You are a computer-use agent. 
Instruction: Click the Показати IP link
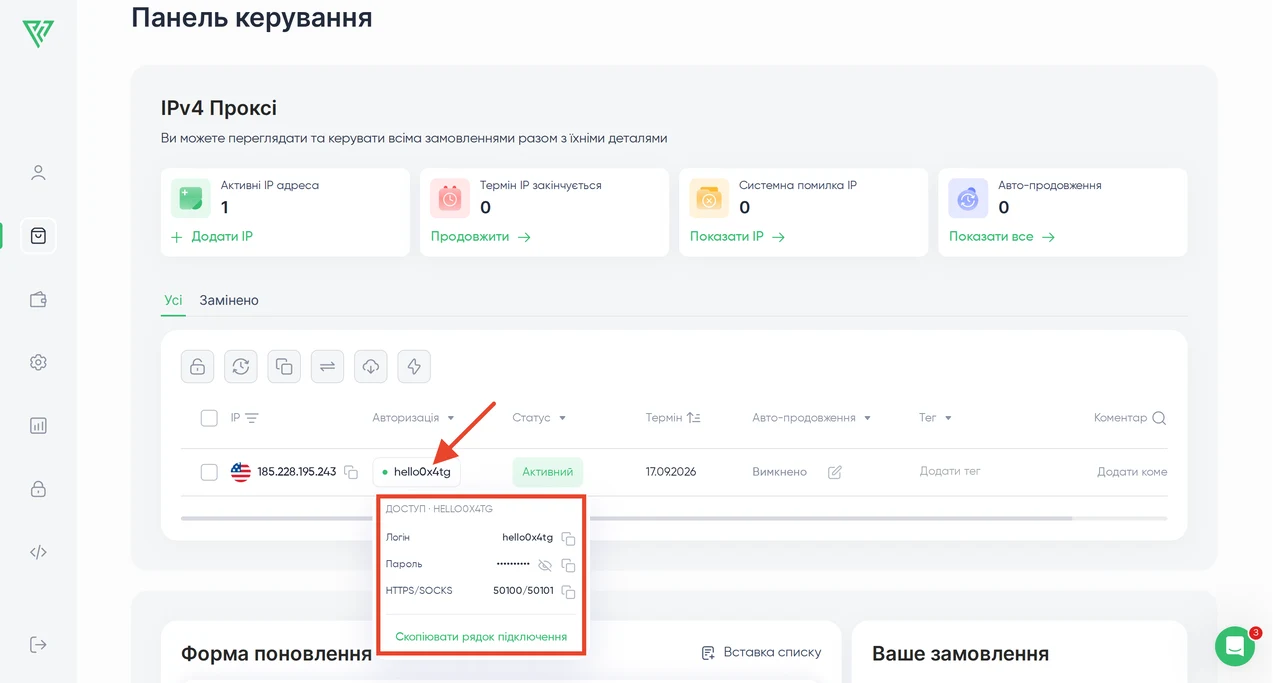click(x=737, y=237)
